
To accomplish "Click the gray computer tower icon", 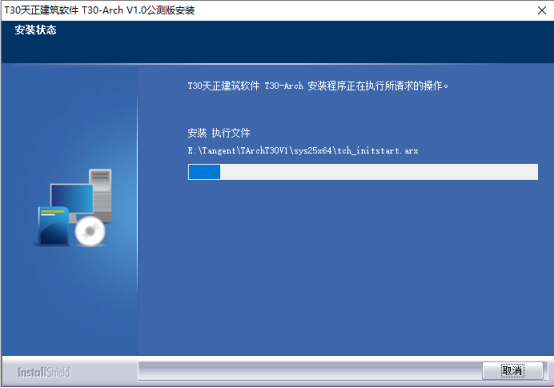I will (101, 195).
